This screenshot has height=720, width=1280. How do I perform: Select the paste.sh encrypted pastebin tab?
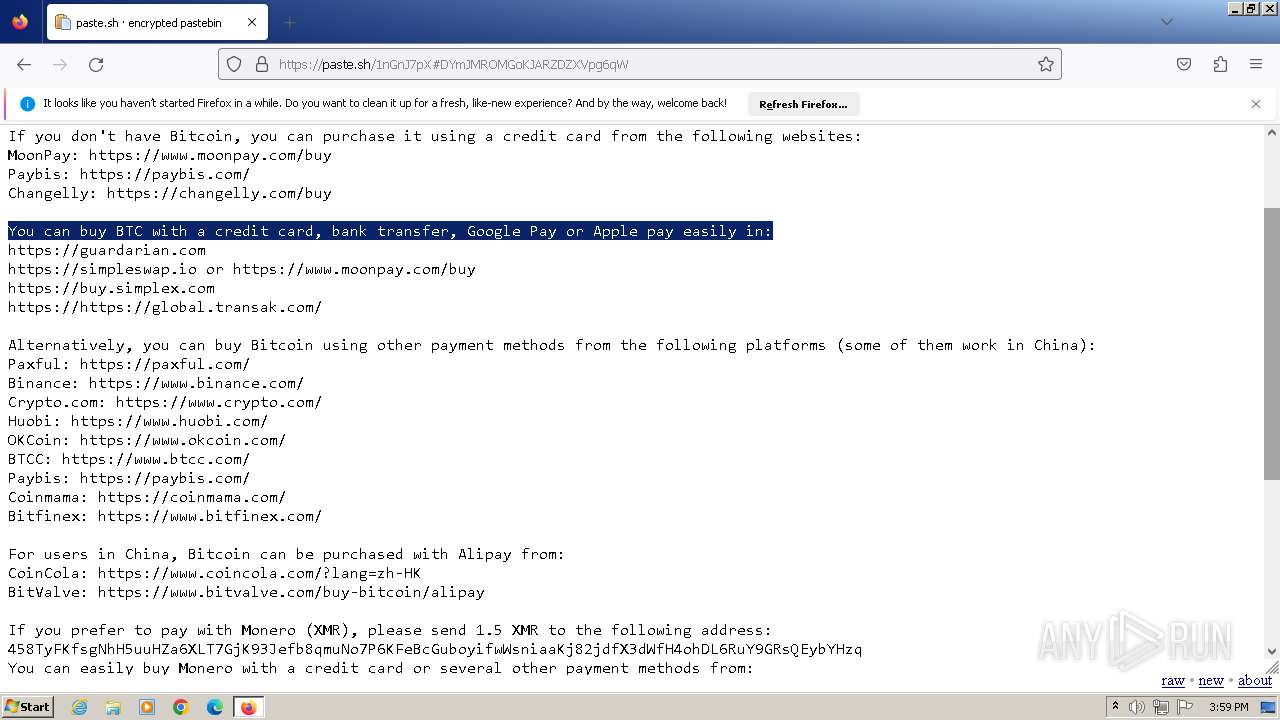point(156,22)
